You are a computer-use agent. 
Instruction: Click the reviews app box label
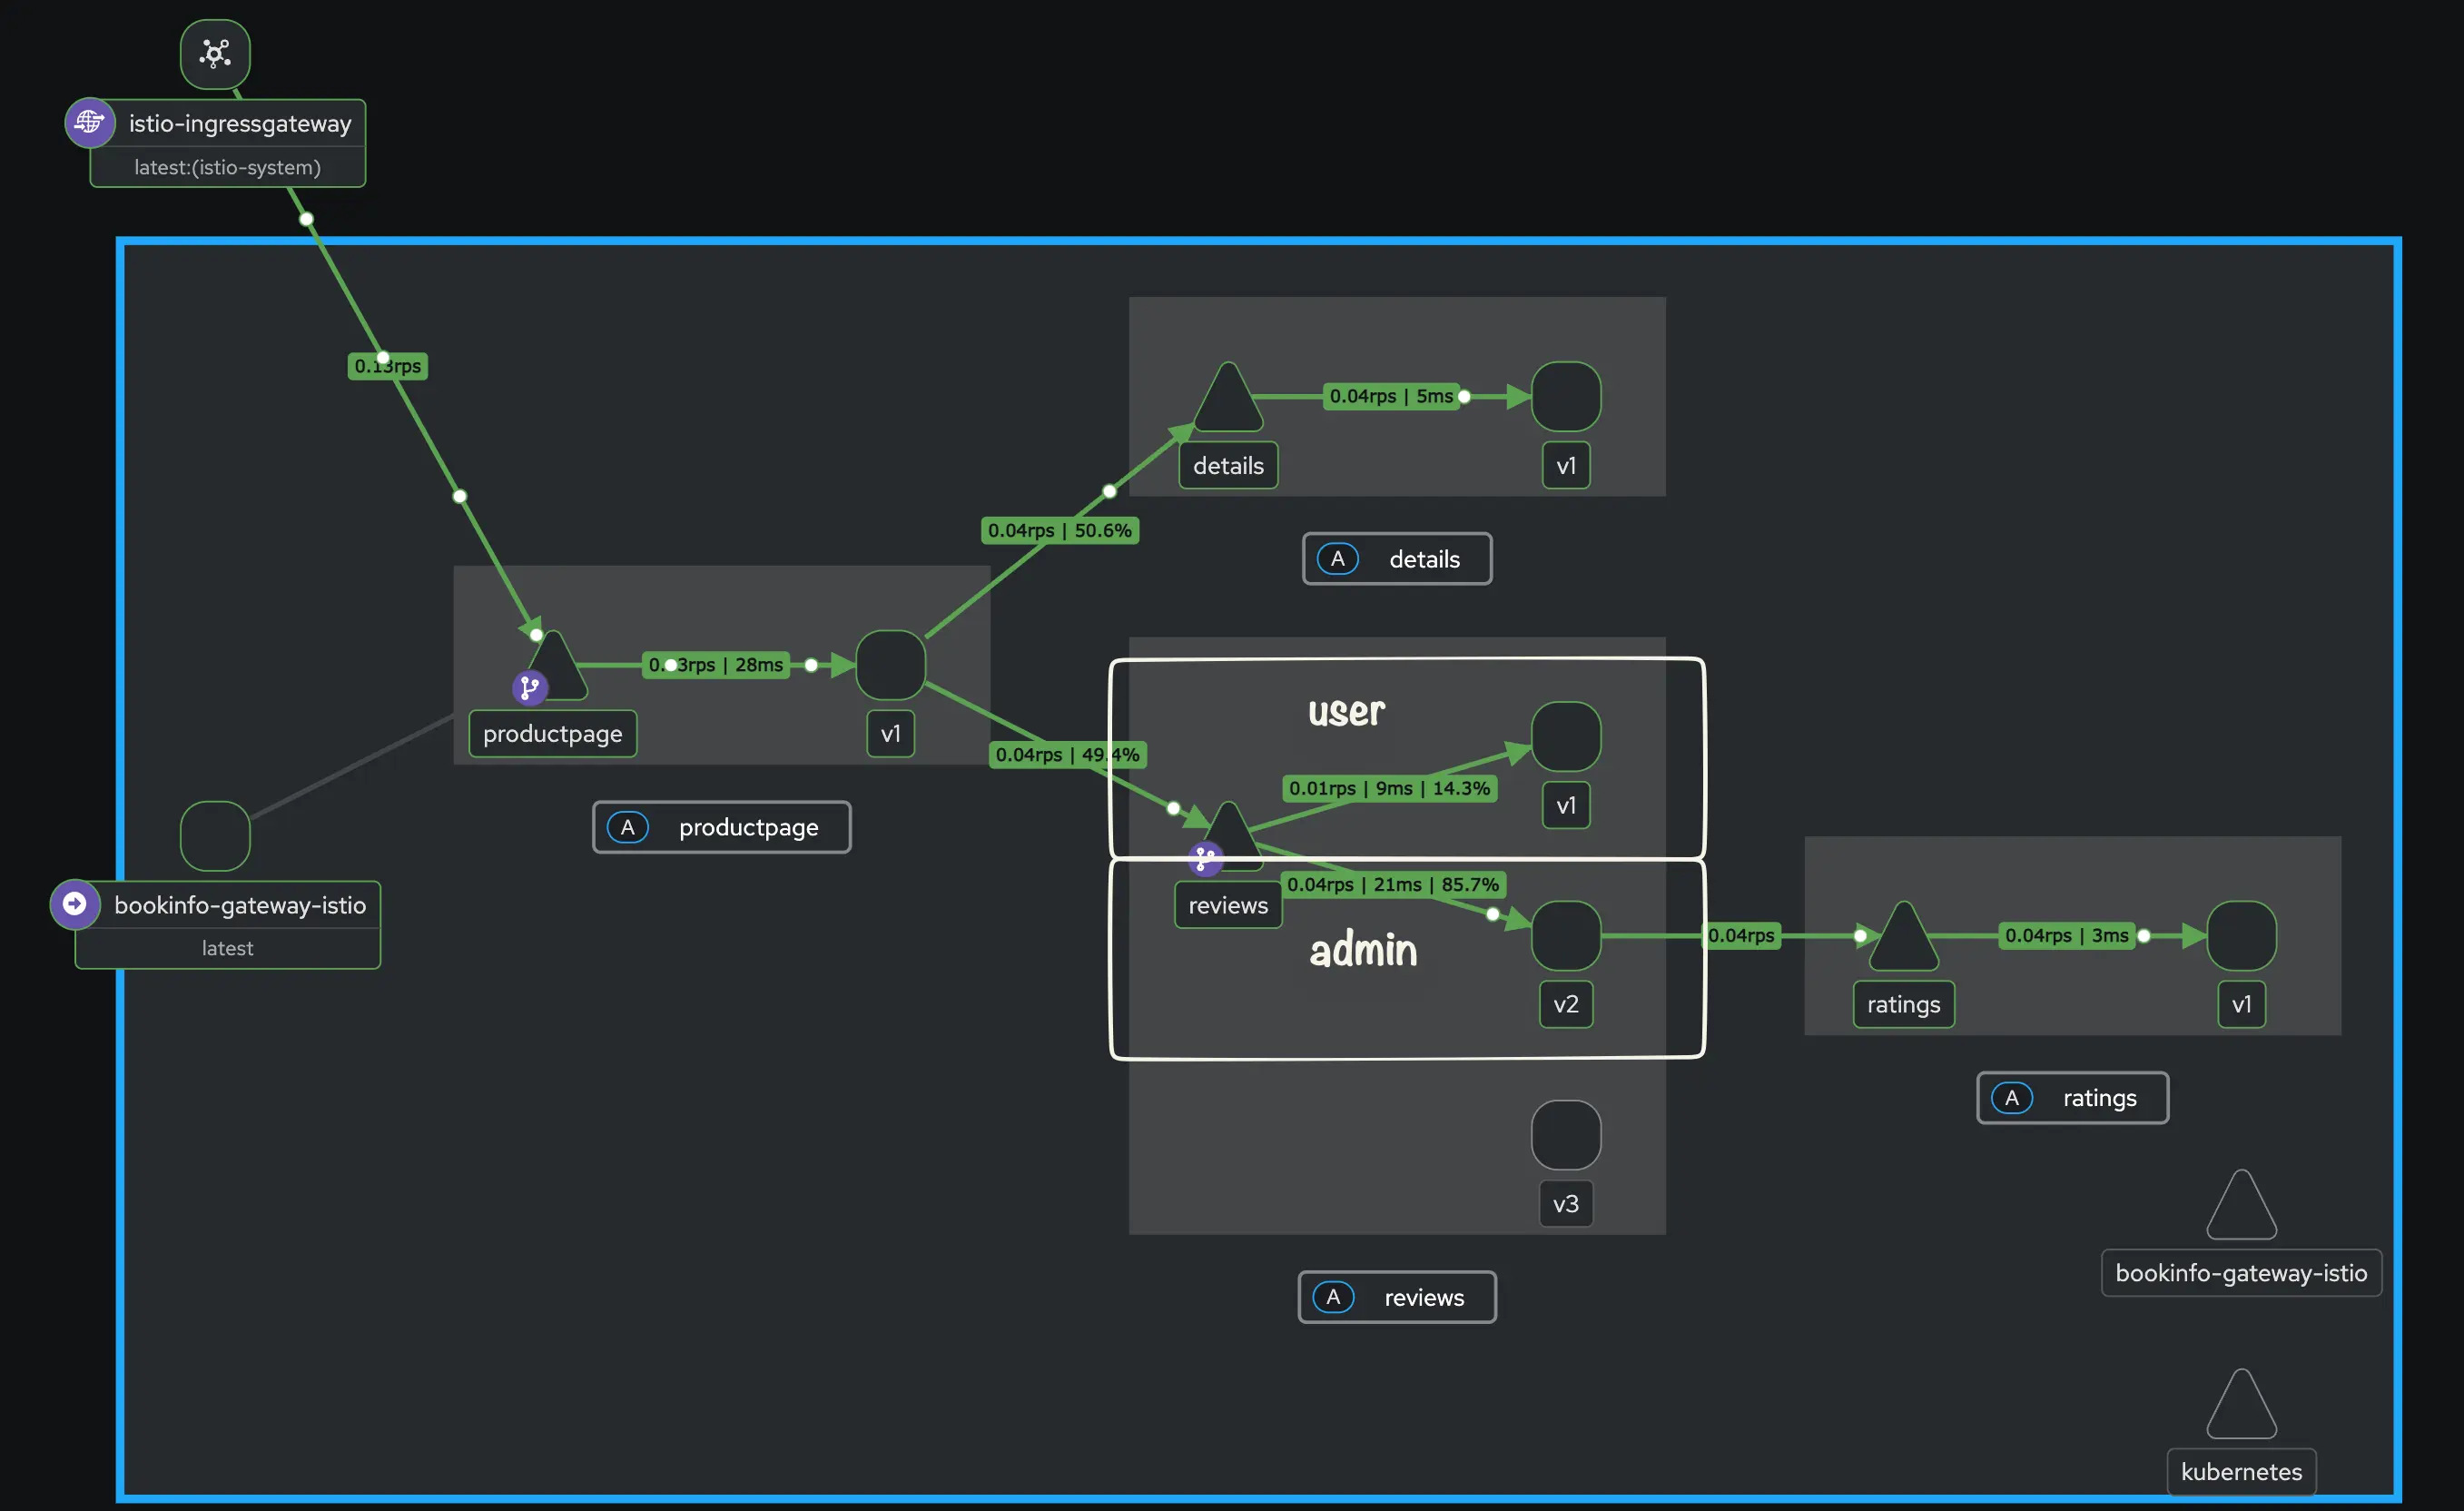tap(1397, 1297)
